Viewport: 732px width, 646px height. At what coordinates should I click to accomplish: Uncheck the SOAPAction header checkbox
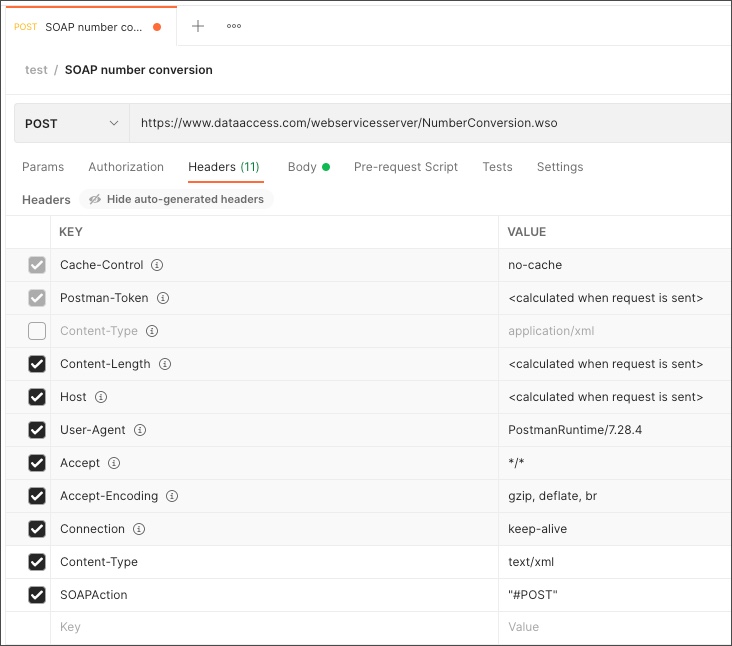[x=37, y=595]
